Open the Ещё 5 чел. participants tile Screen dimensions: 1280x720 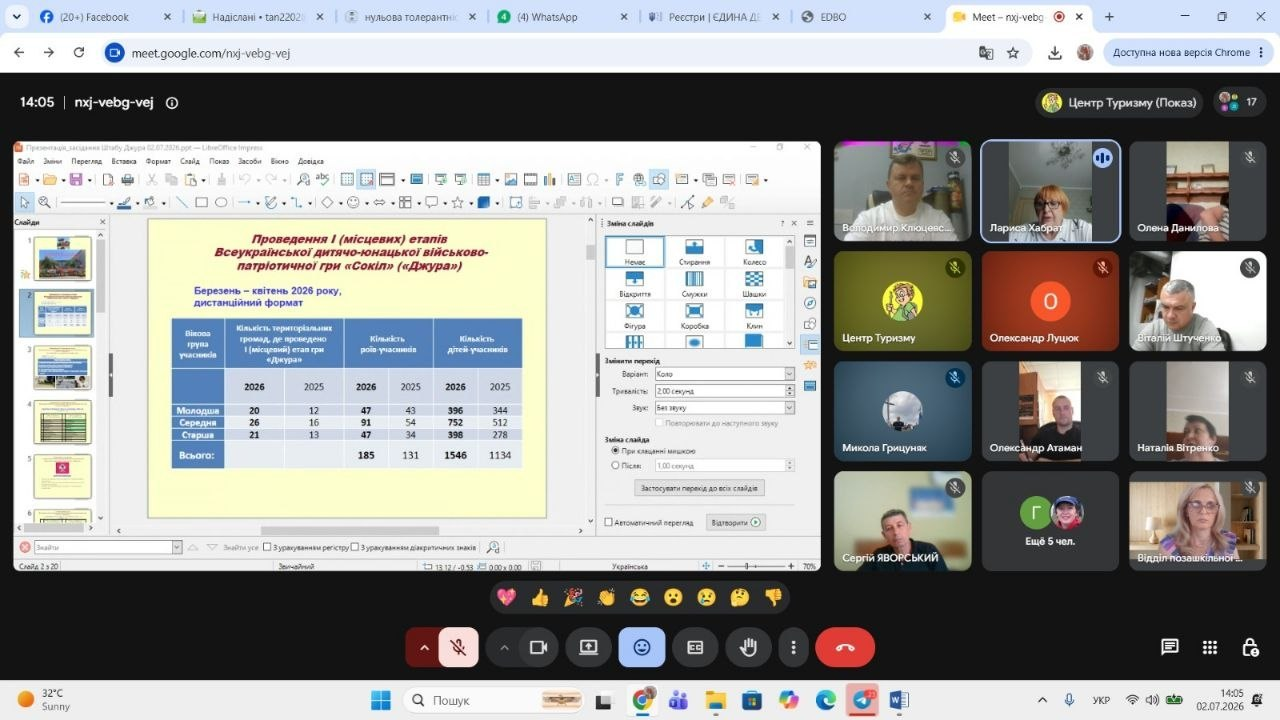pyautogui.click(x=1050, y=521)
